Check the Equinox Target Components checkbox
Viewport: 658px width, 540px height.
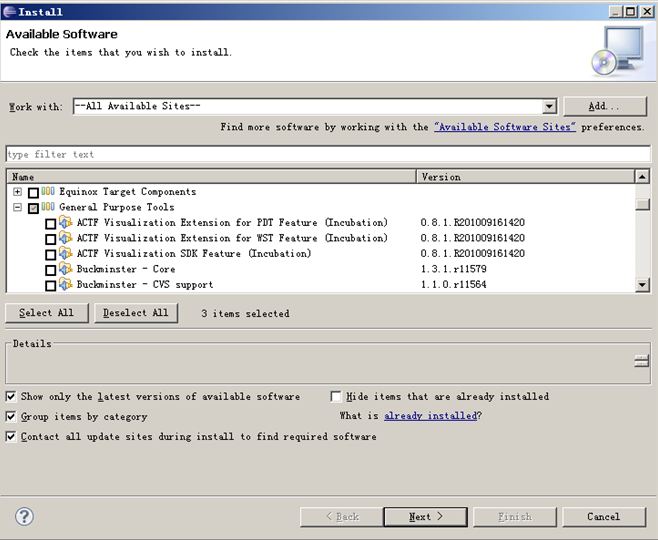point(33,193)
